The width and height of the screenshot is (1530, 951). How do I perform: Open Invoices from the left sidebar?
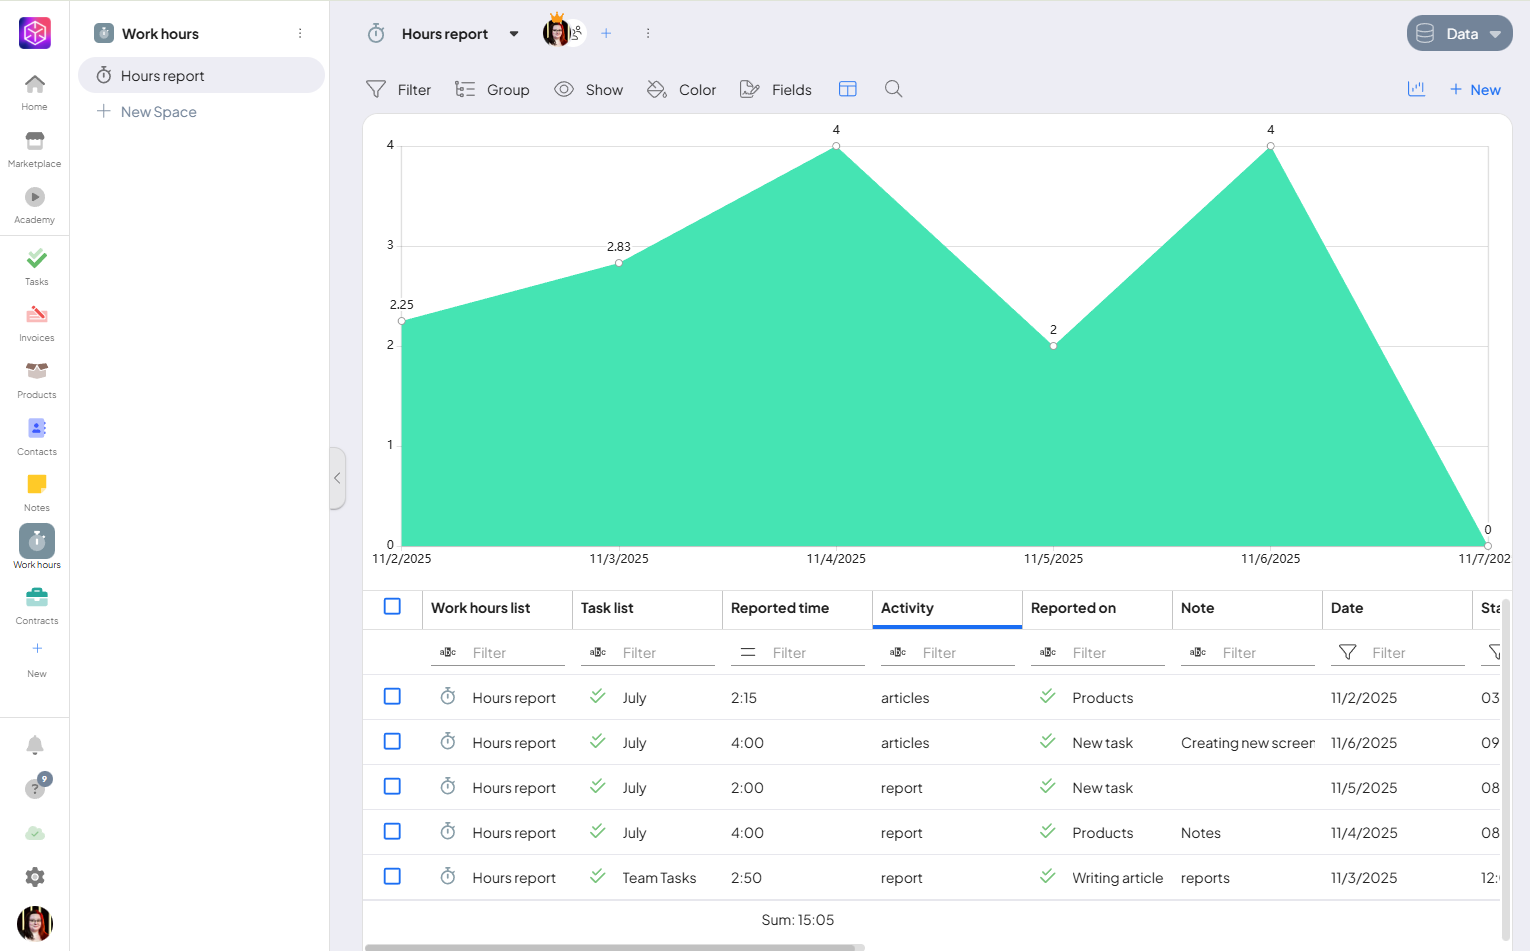(x=36, y=323)
